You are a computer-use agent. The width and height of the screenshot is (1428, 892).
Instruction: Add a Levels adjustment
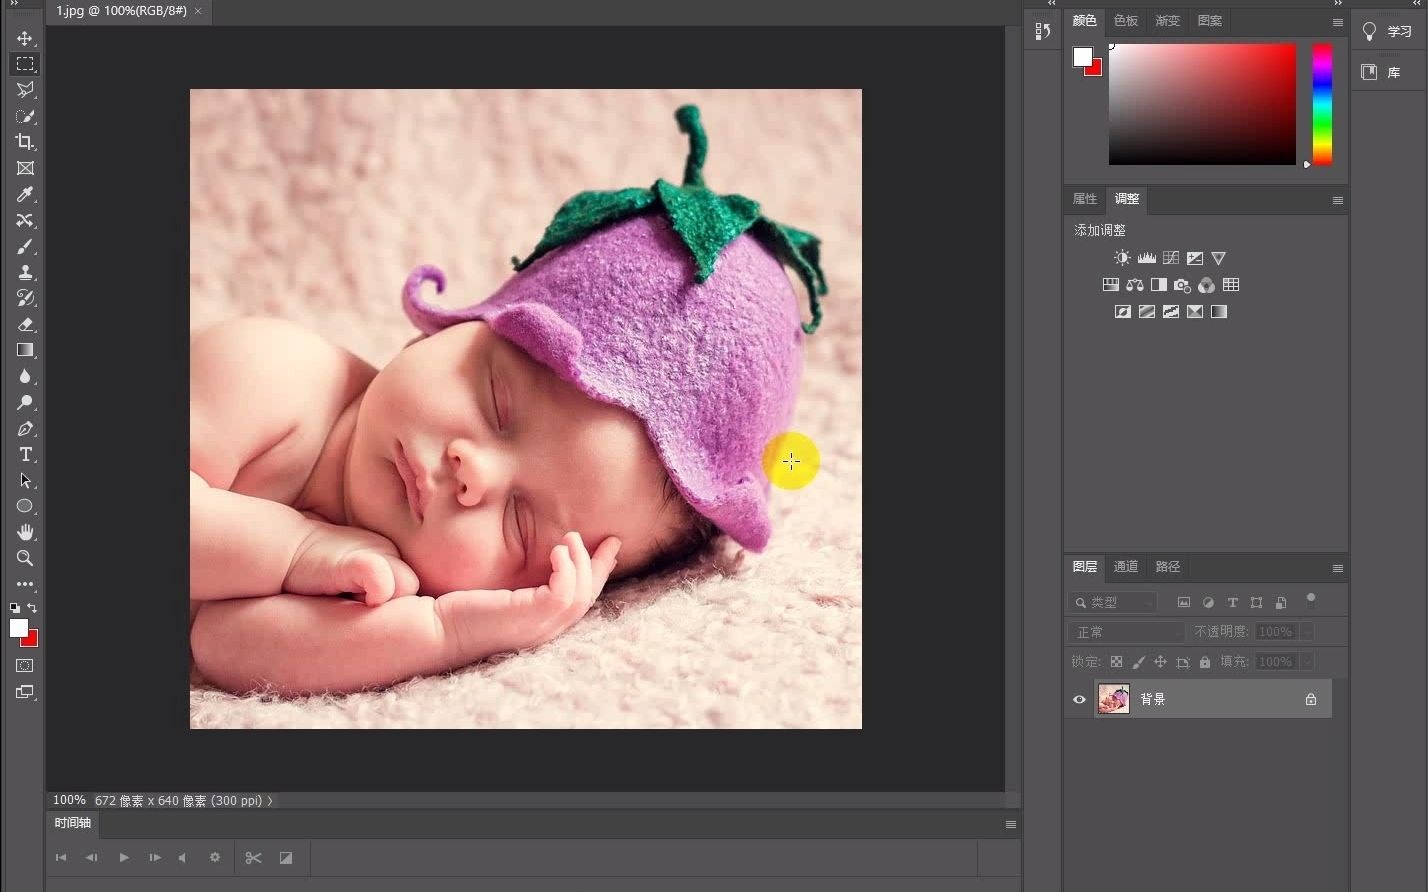1146,258
